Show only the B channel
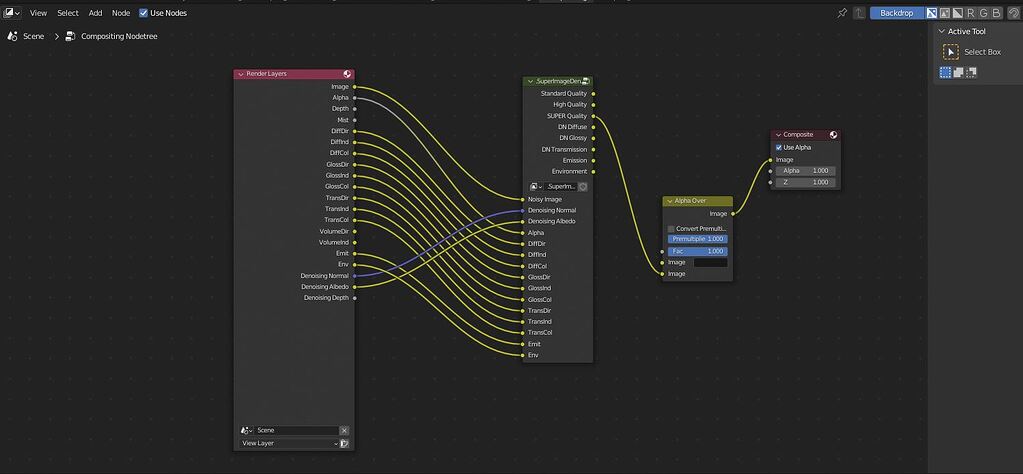Image resolution: width=1023 pixels, height=474 pixels. 996,13
